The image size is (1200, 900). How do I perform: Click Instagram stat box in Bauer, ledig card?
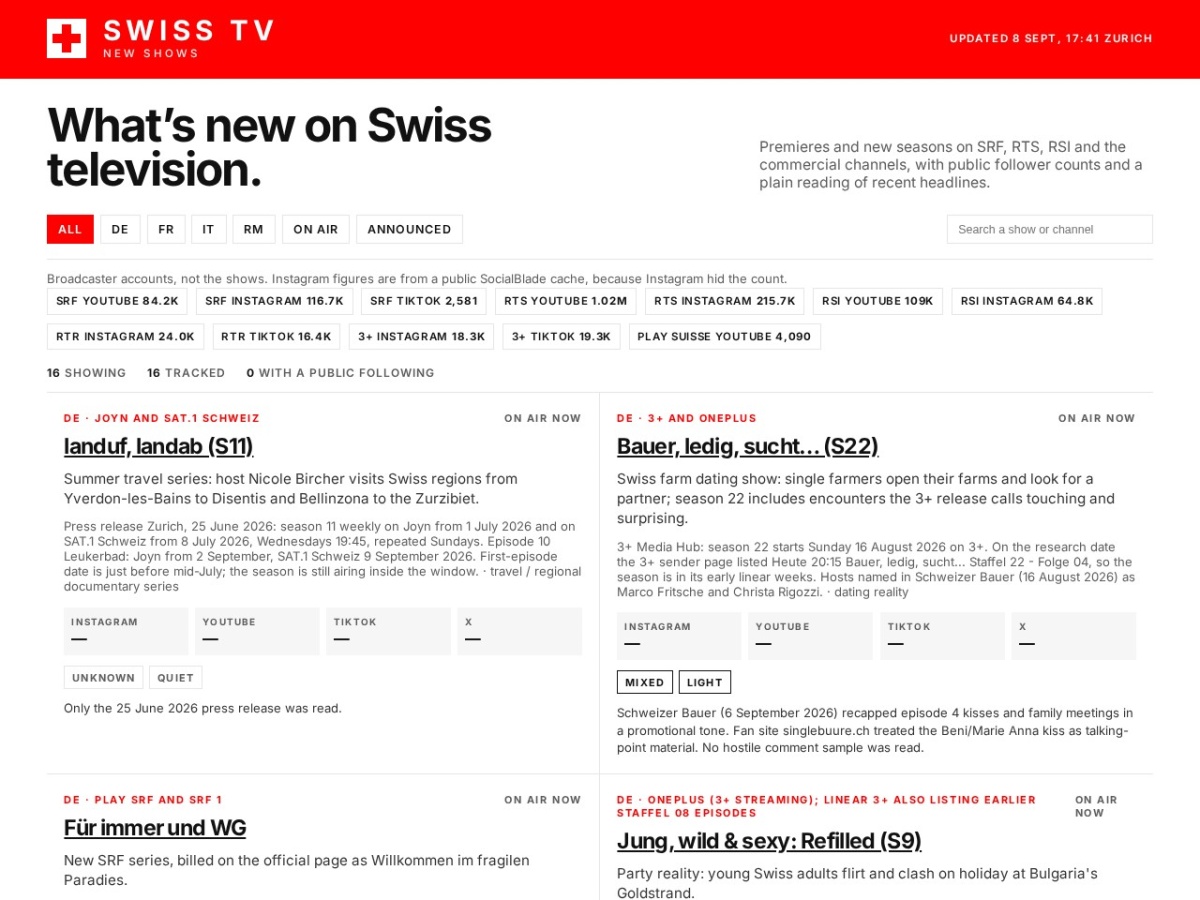coord(679,636)
